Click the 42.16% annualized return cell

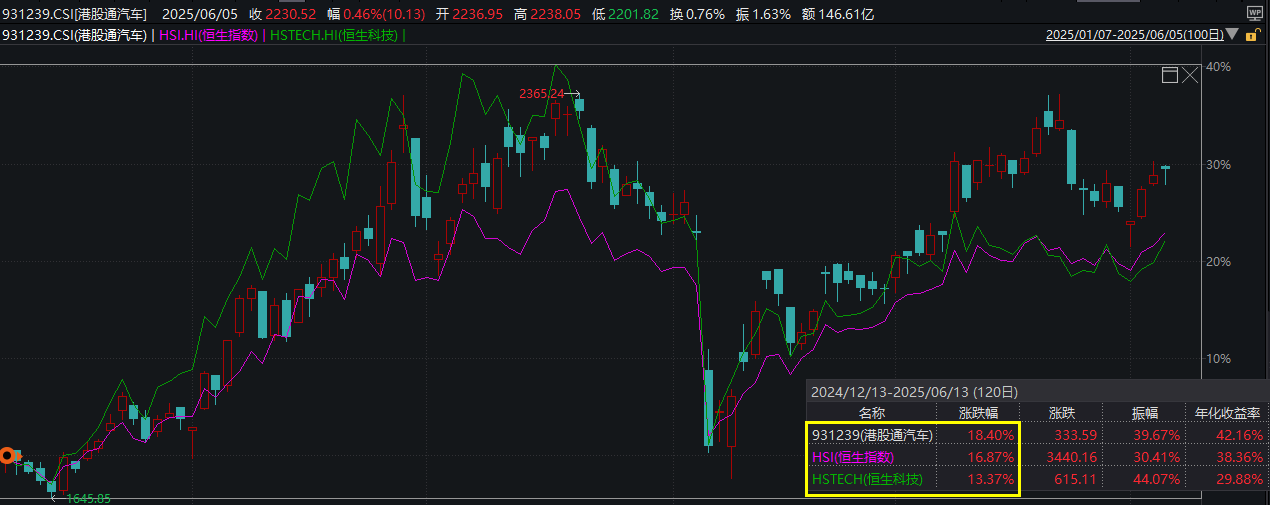coord(1240,435)
